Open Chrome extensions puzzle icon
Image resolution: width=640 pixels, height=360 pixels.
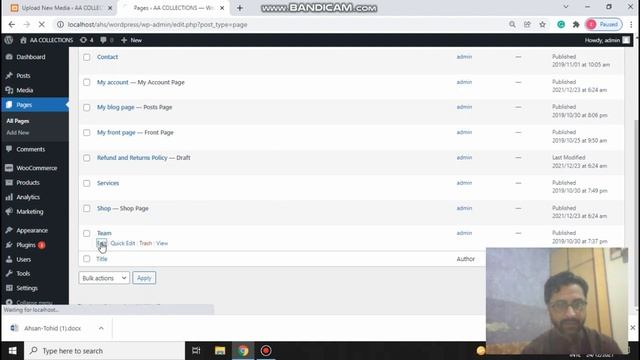[x=576, y=24]
